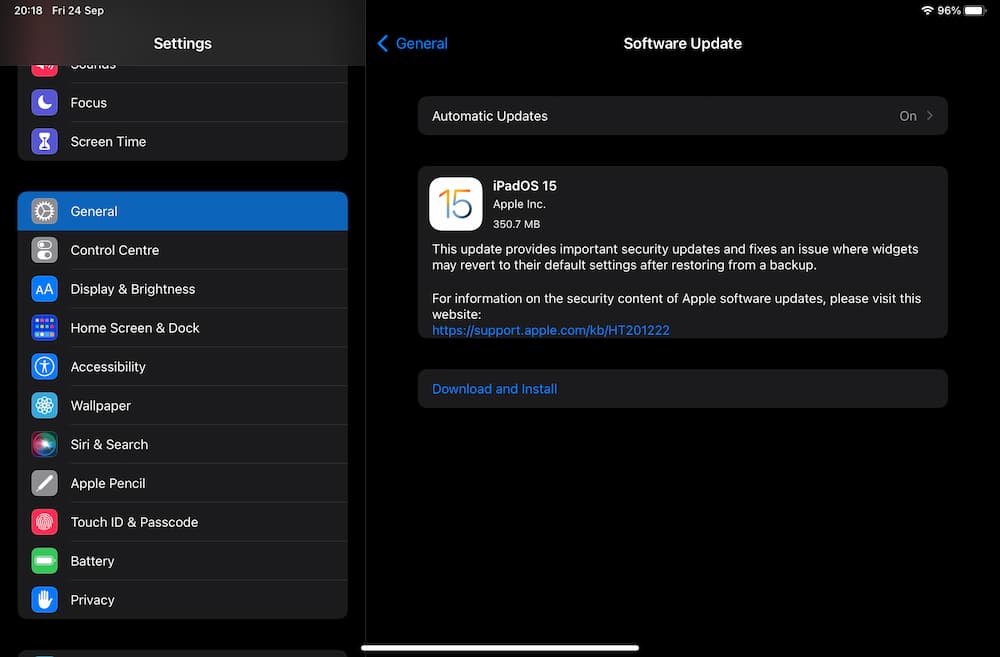Image resolution: width=1000 pixels, height=657 pixels.
Task: Open the Wallpaper flower icon
Action: click(45, 406)
